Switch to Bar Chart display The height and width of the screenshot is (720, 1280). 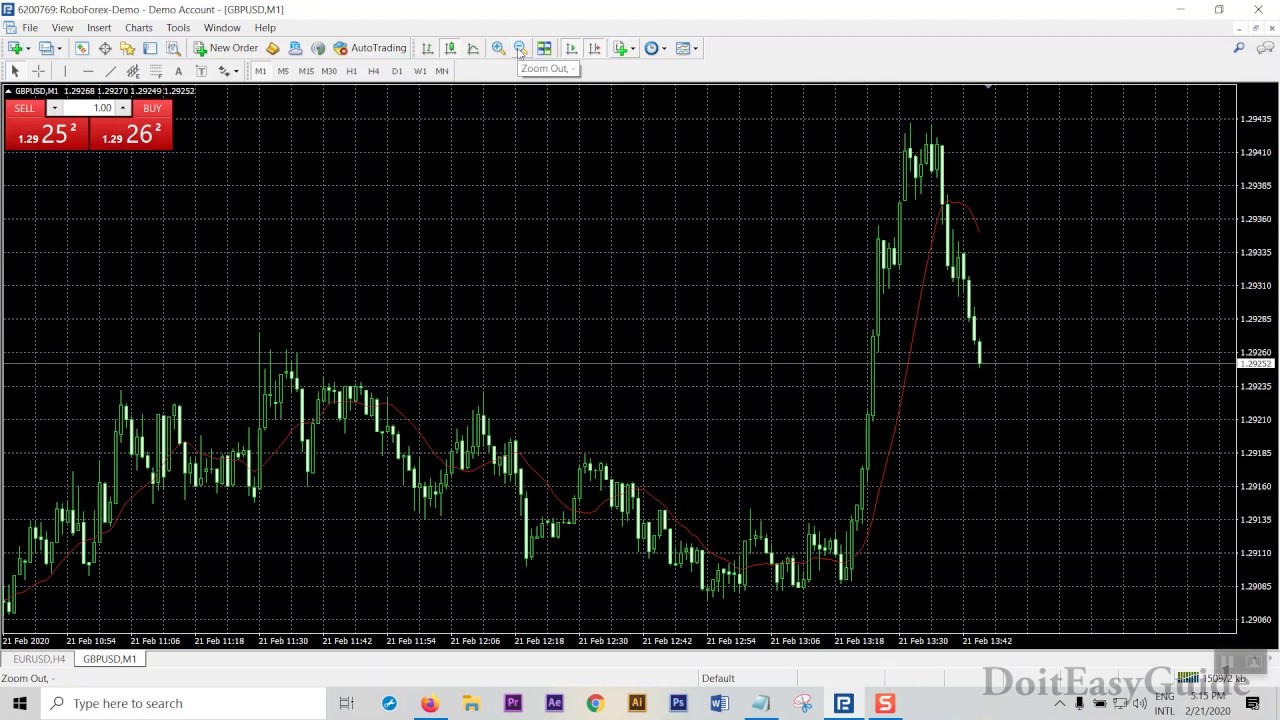[x=427, y=48]
